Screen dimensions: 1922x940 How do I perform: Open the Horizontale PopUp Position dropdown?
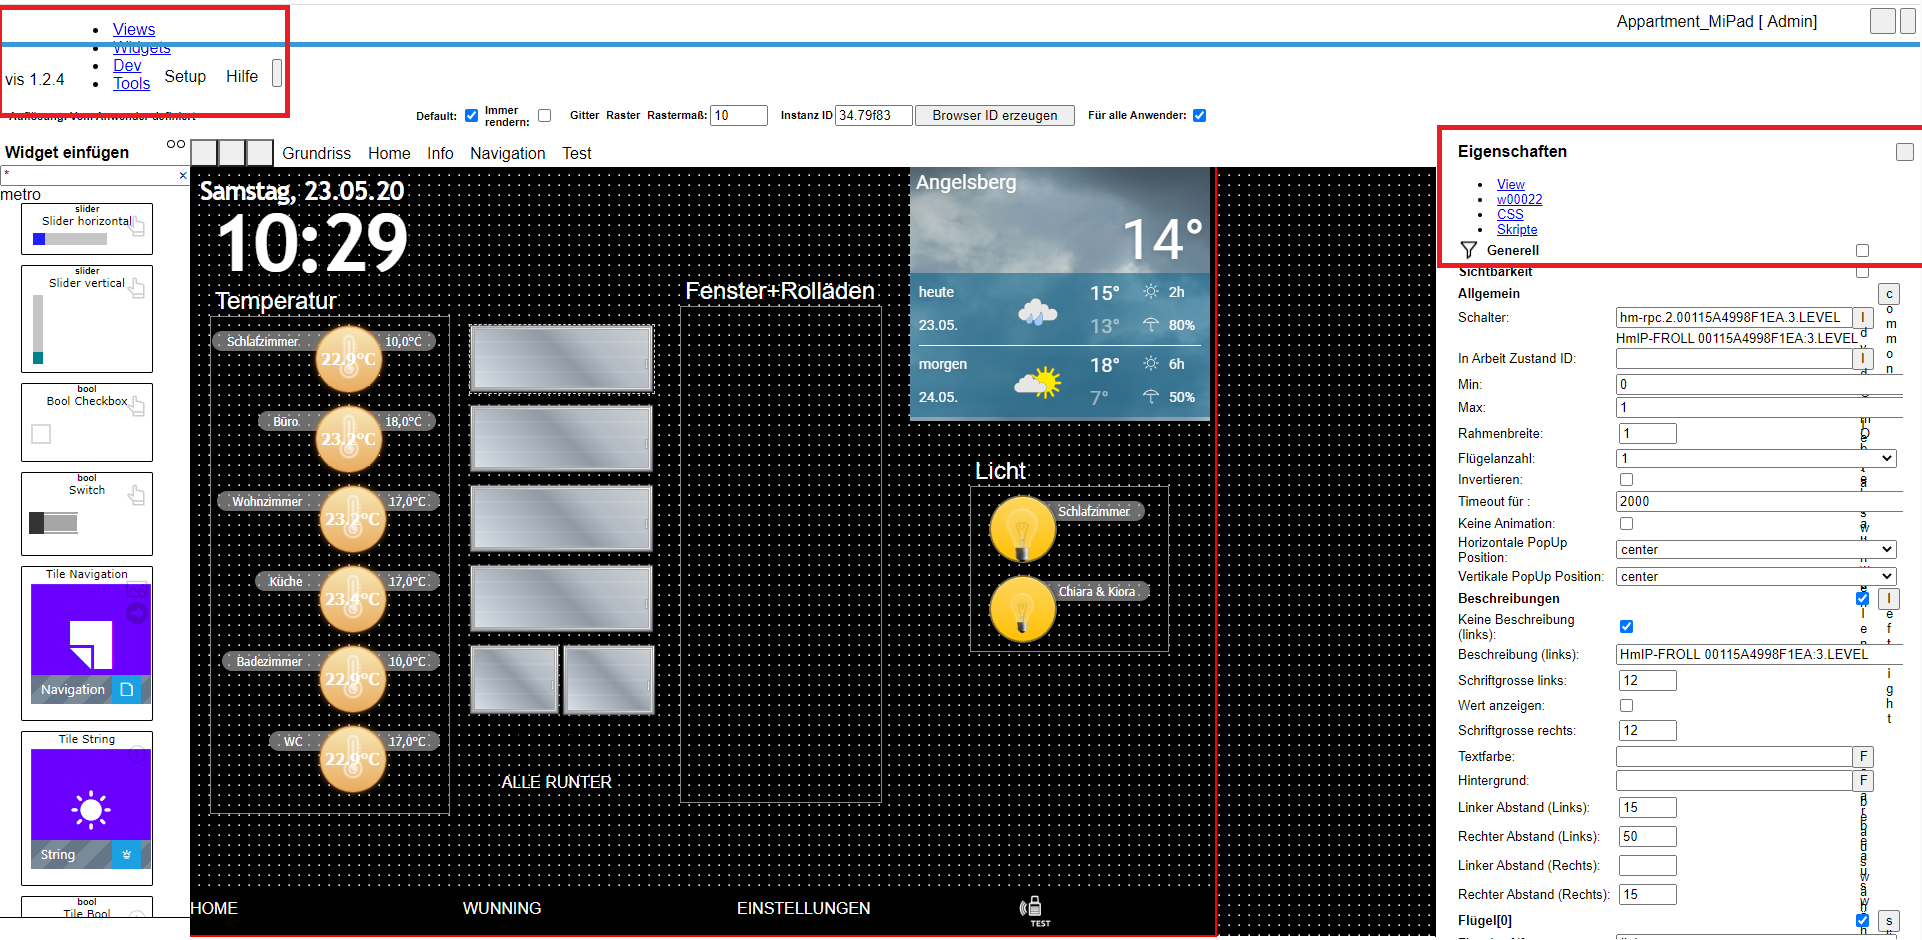click(x=1756, y=550)
